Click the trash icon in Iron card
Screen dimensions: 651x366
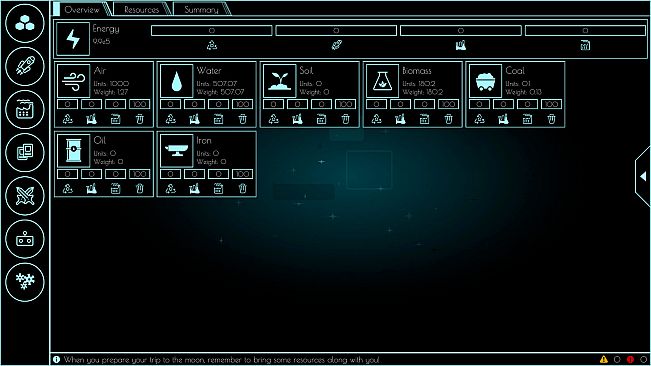[x=242, y=189]
